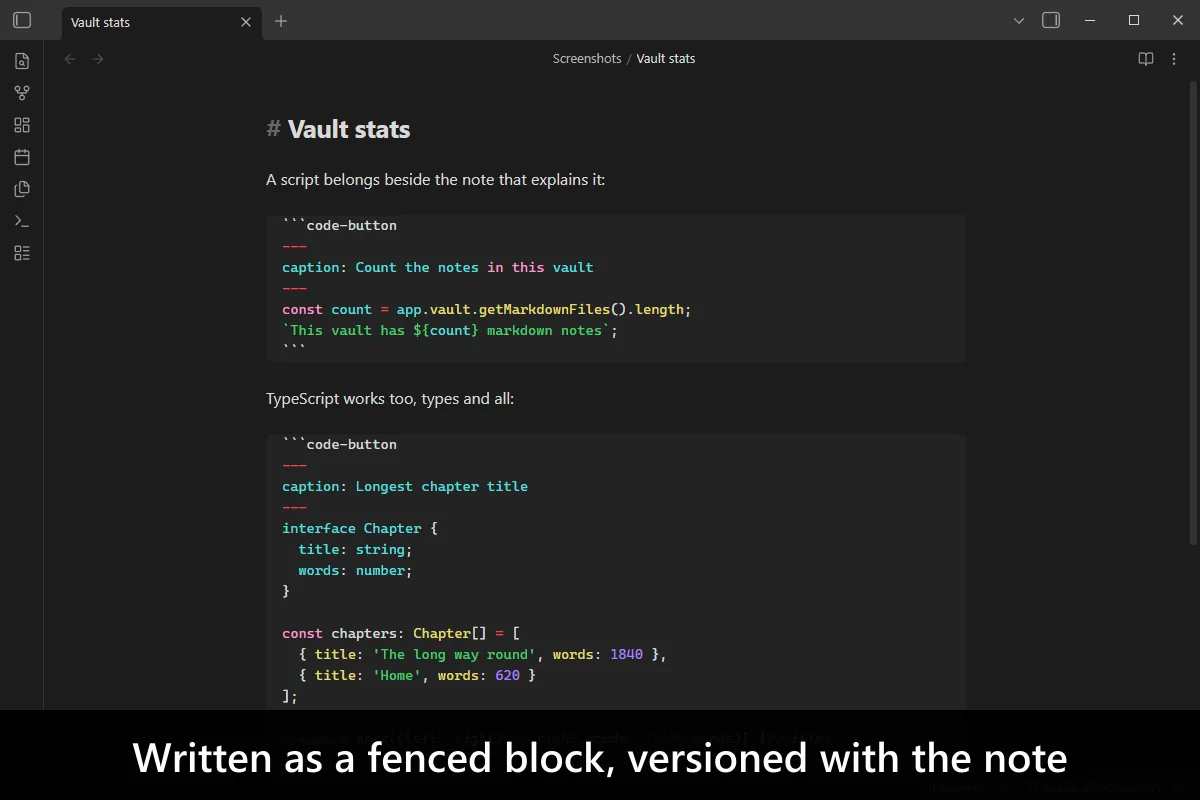Screen dimensions: 1200x800
Task: Expand the tab list chevron
Action: coord(1019,20)
